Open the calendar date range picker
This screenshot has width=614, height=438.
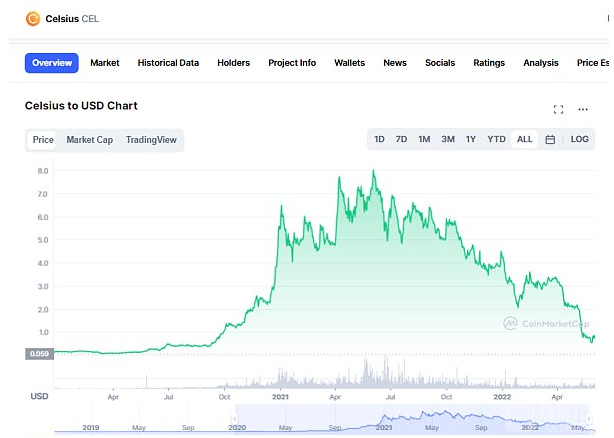coord(550,139)
